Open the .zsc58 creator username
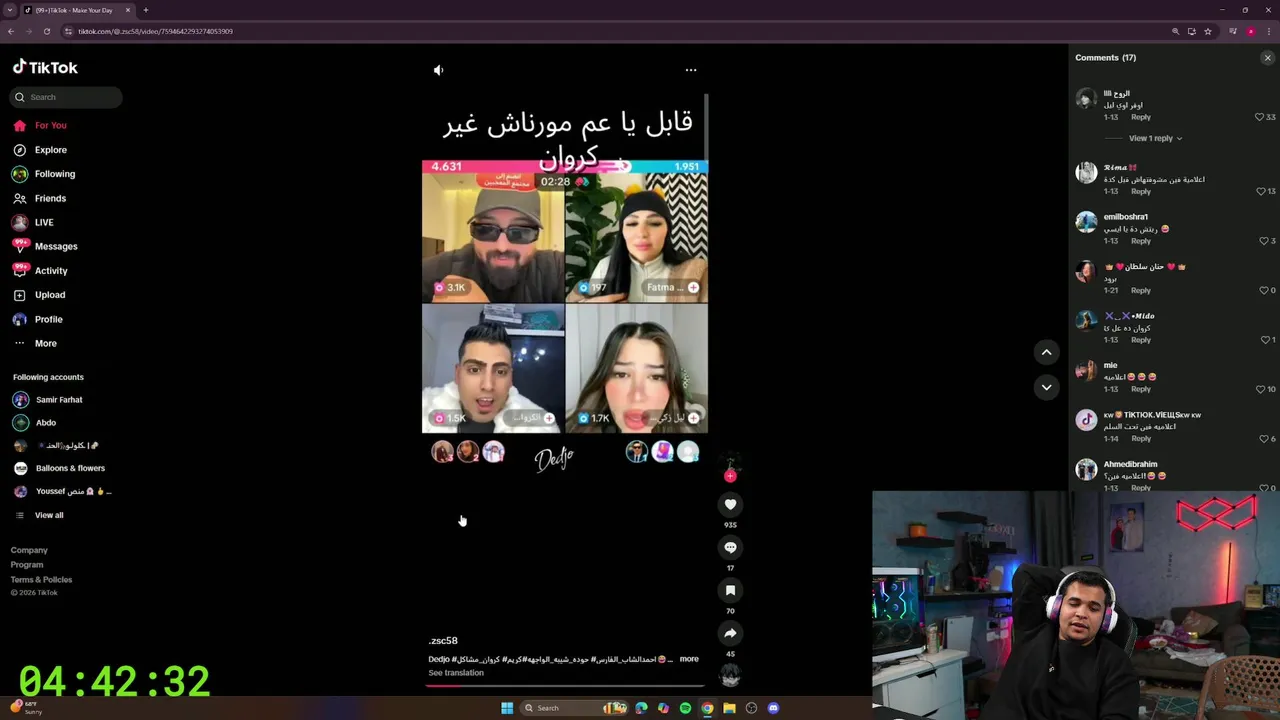1280x720 pixels. 443,641
